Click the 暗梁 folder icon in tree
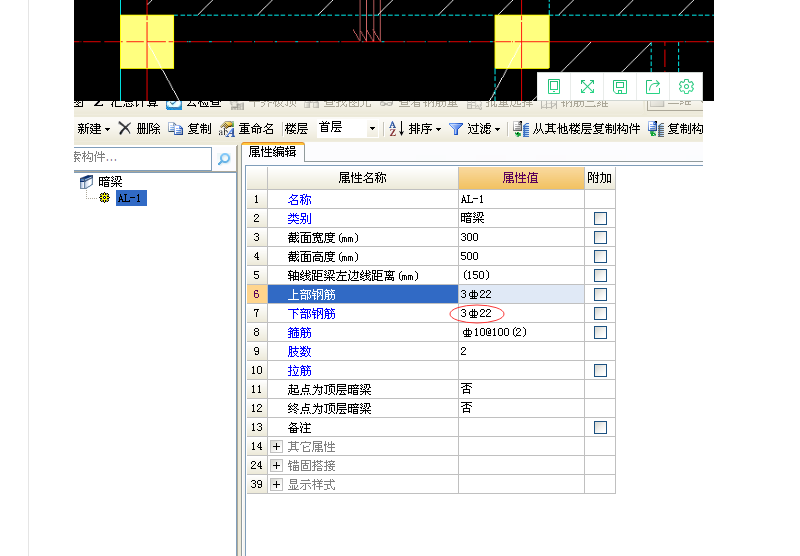The height and width of the screenshot is (556, 800). click(86, 181)
